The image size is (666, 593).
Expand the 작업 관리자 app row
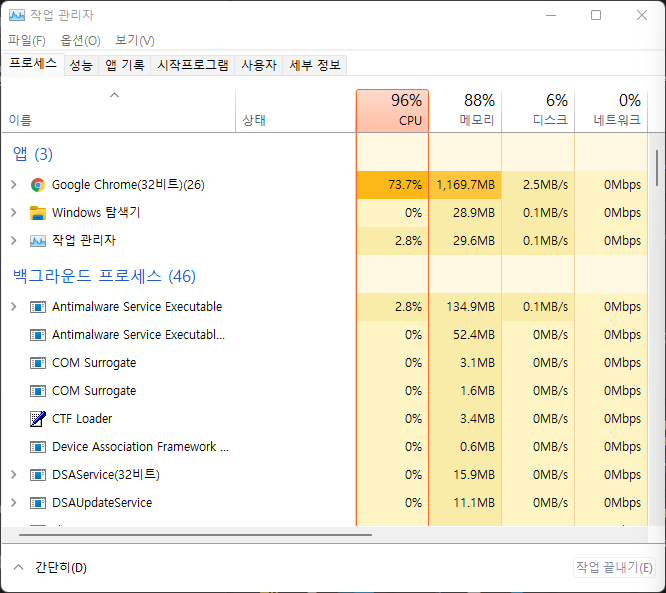click(14, 241)
